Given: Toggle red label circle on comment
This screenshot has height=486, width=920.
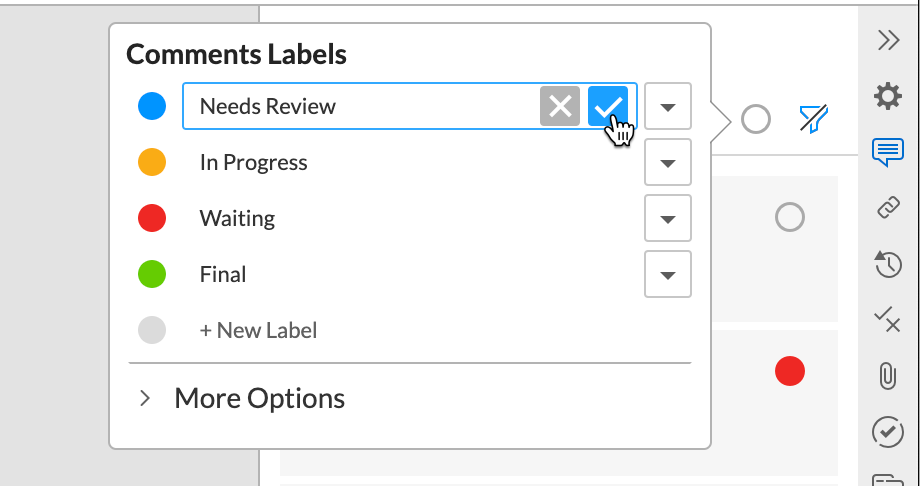Looking at the screenshot, I should 790,371.
